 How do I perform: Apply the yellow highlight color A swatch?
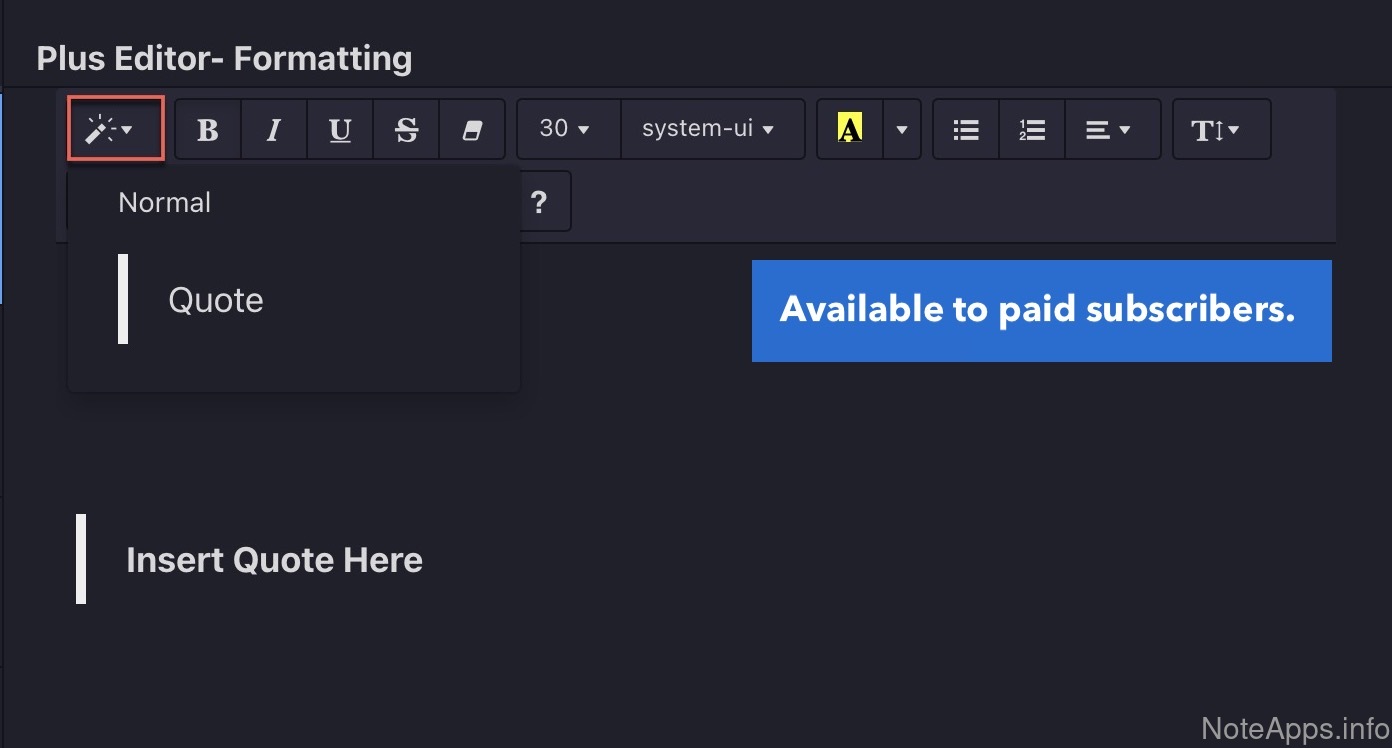(849, 129)
